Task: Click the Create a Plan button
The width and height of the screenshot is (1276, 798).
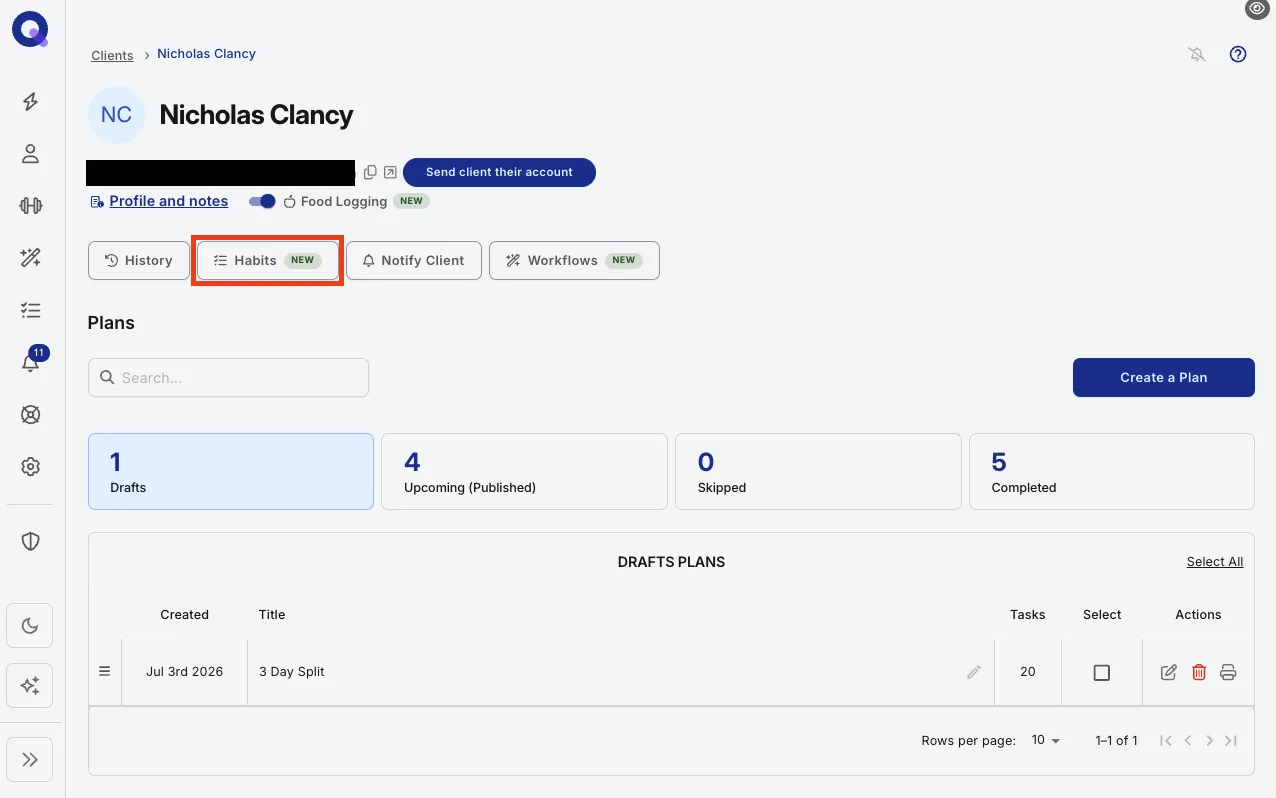Action: 1164,377
